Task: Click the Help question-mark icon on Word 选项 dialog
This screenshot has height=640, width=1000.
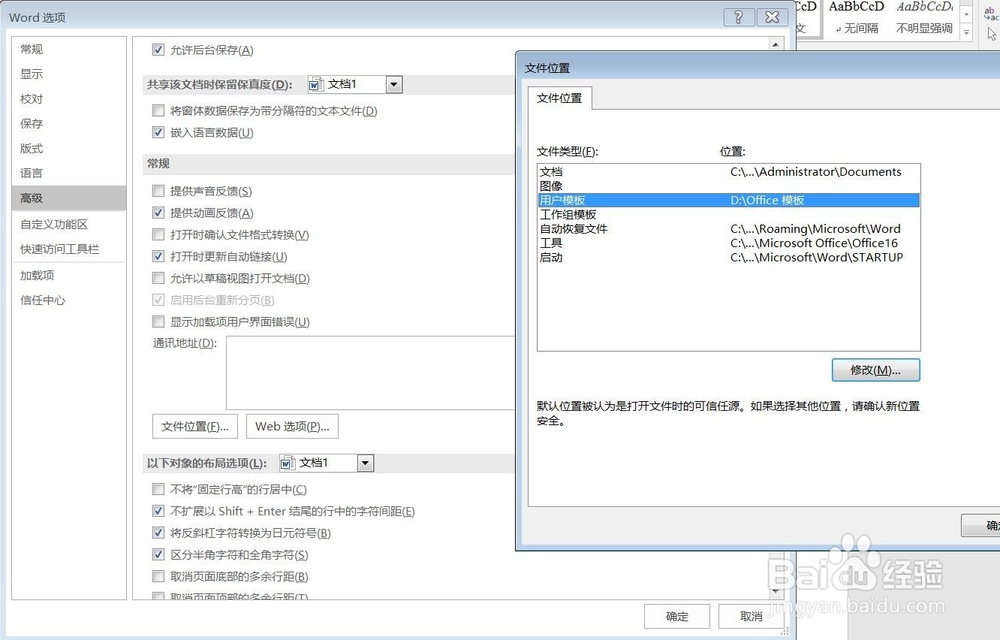Action: click(738, 17)
